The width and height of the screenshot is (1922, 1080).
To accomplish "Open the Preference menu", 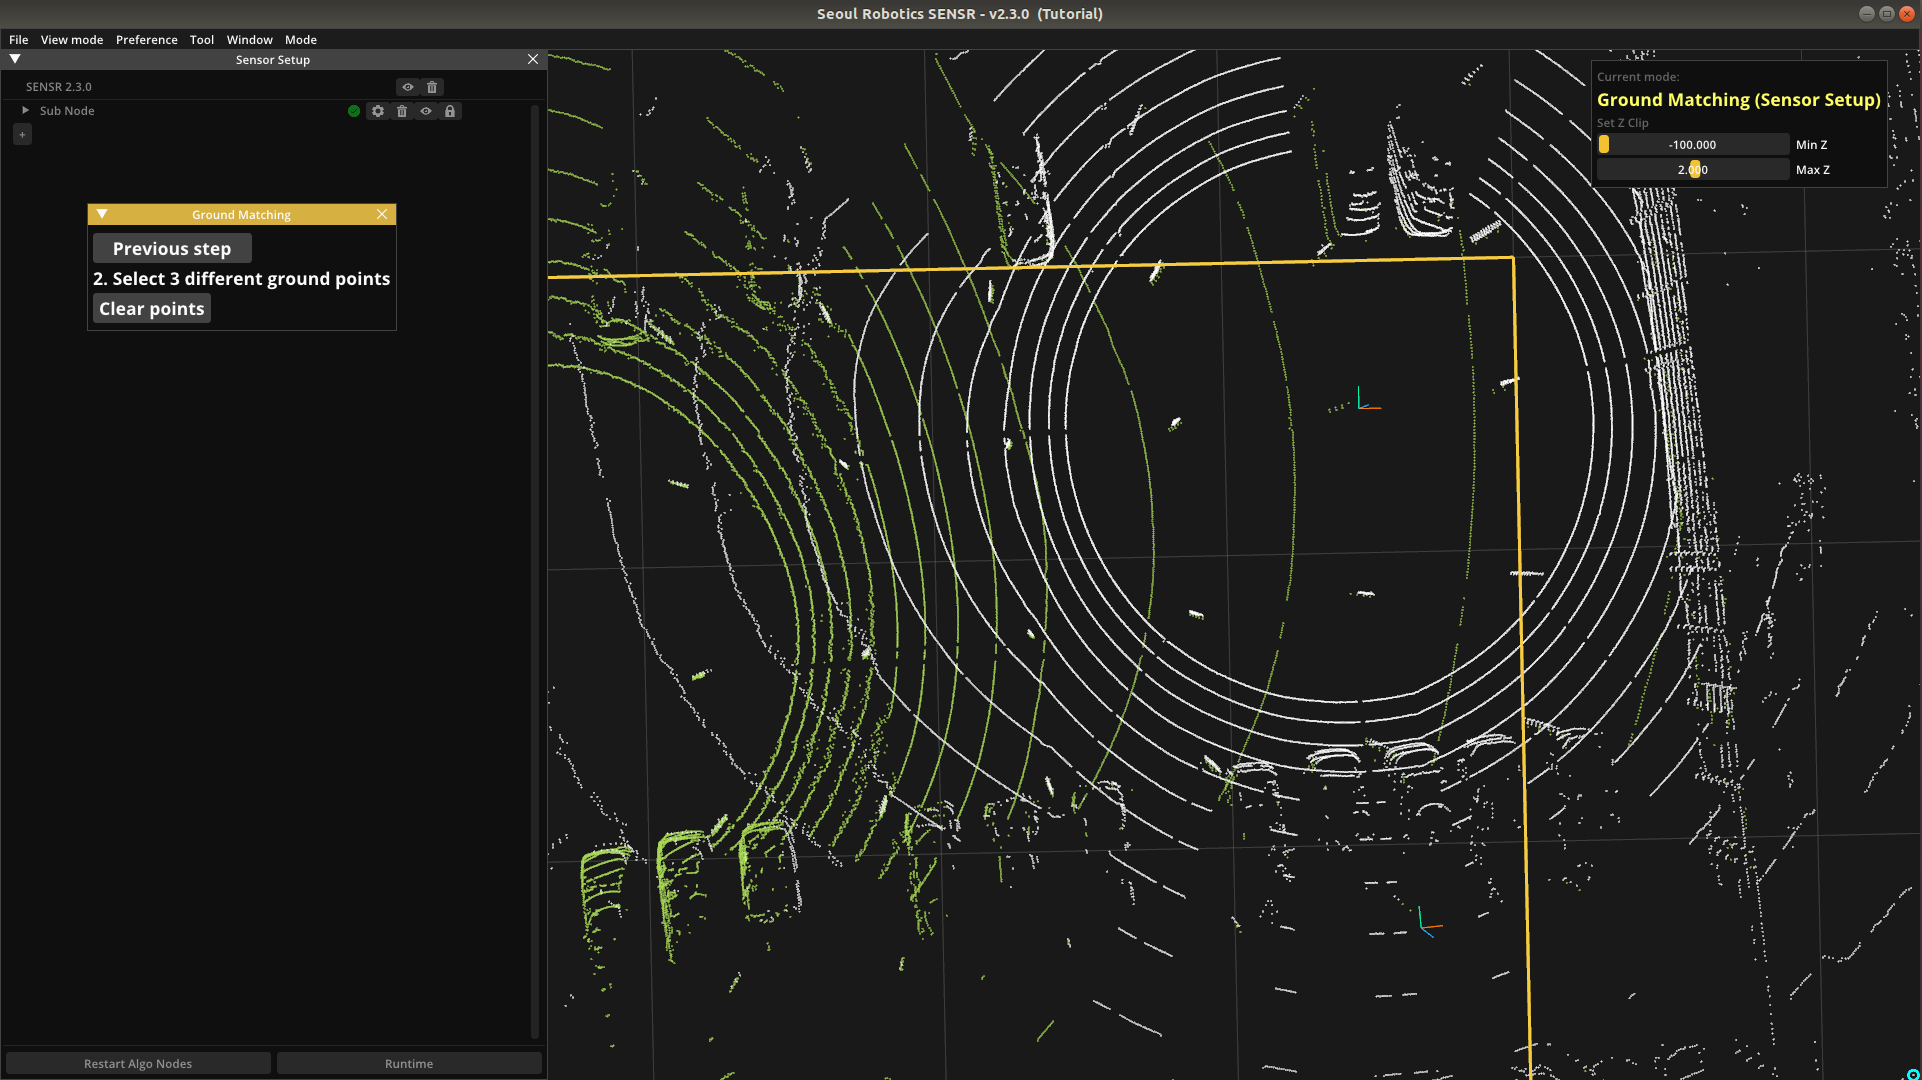I will point(146,40).
